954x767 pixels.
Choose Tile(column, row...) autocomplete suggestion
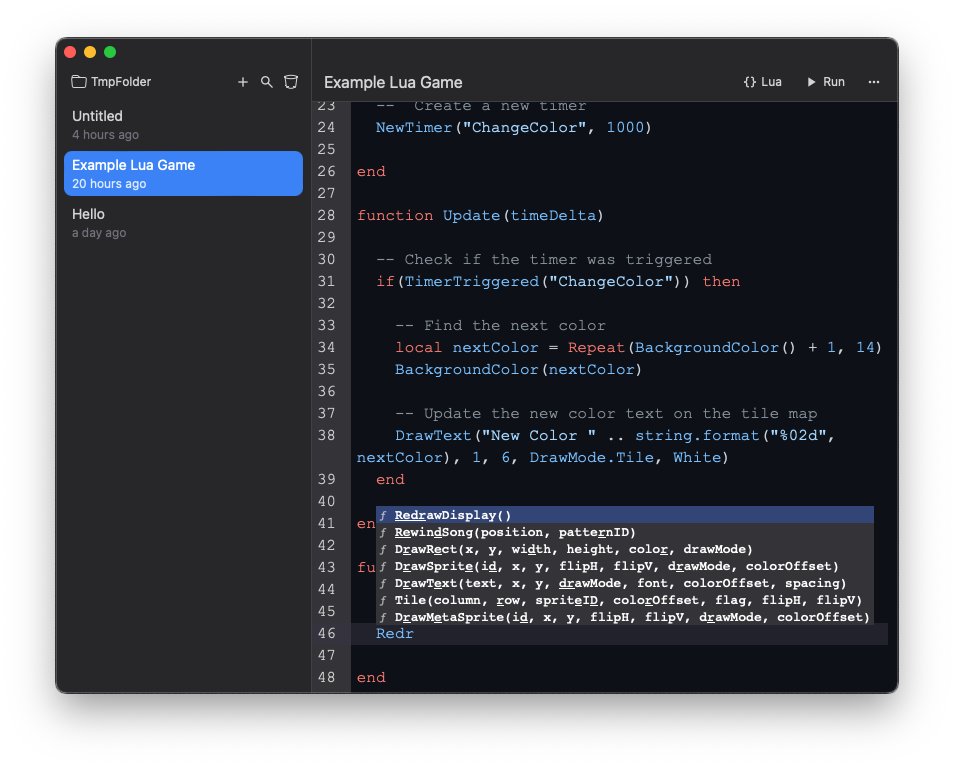624,600
